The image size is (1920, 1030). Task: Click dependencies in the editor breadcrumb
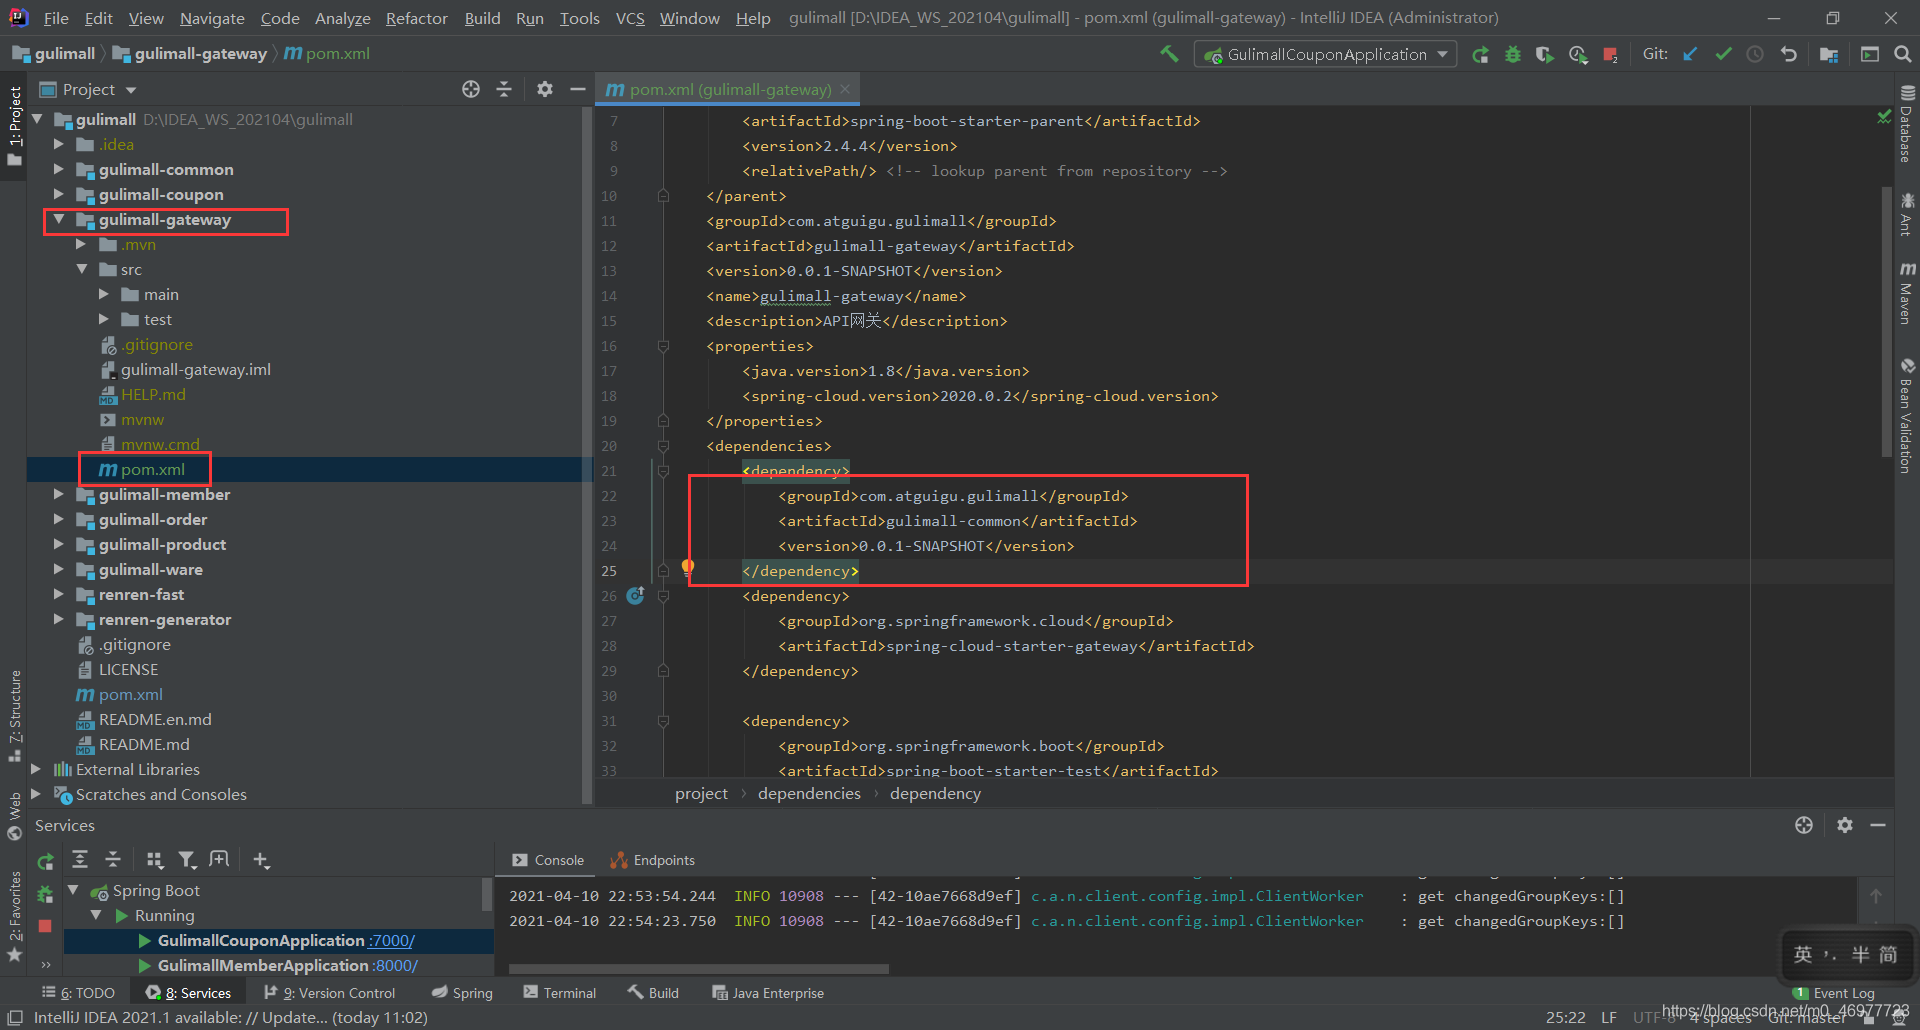pos(809,793)
